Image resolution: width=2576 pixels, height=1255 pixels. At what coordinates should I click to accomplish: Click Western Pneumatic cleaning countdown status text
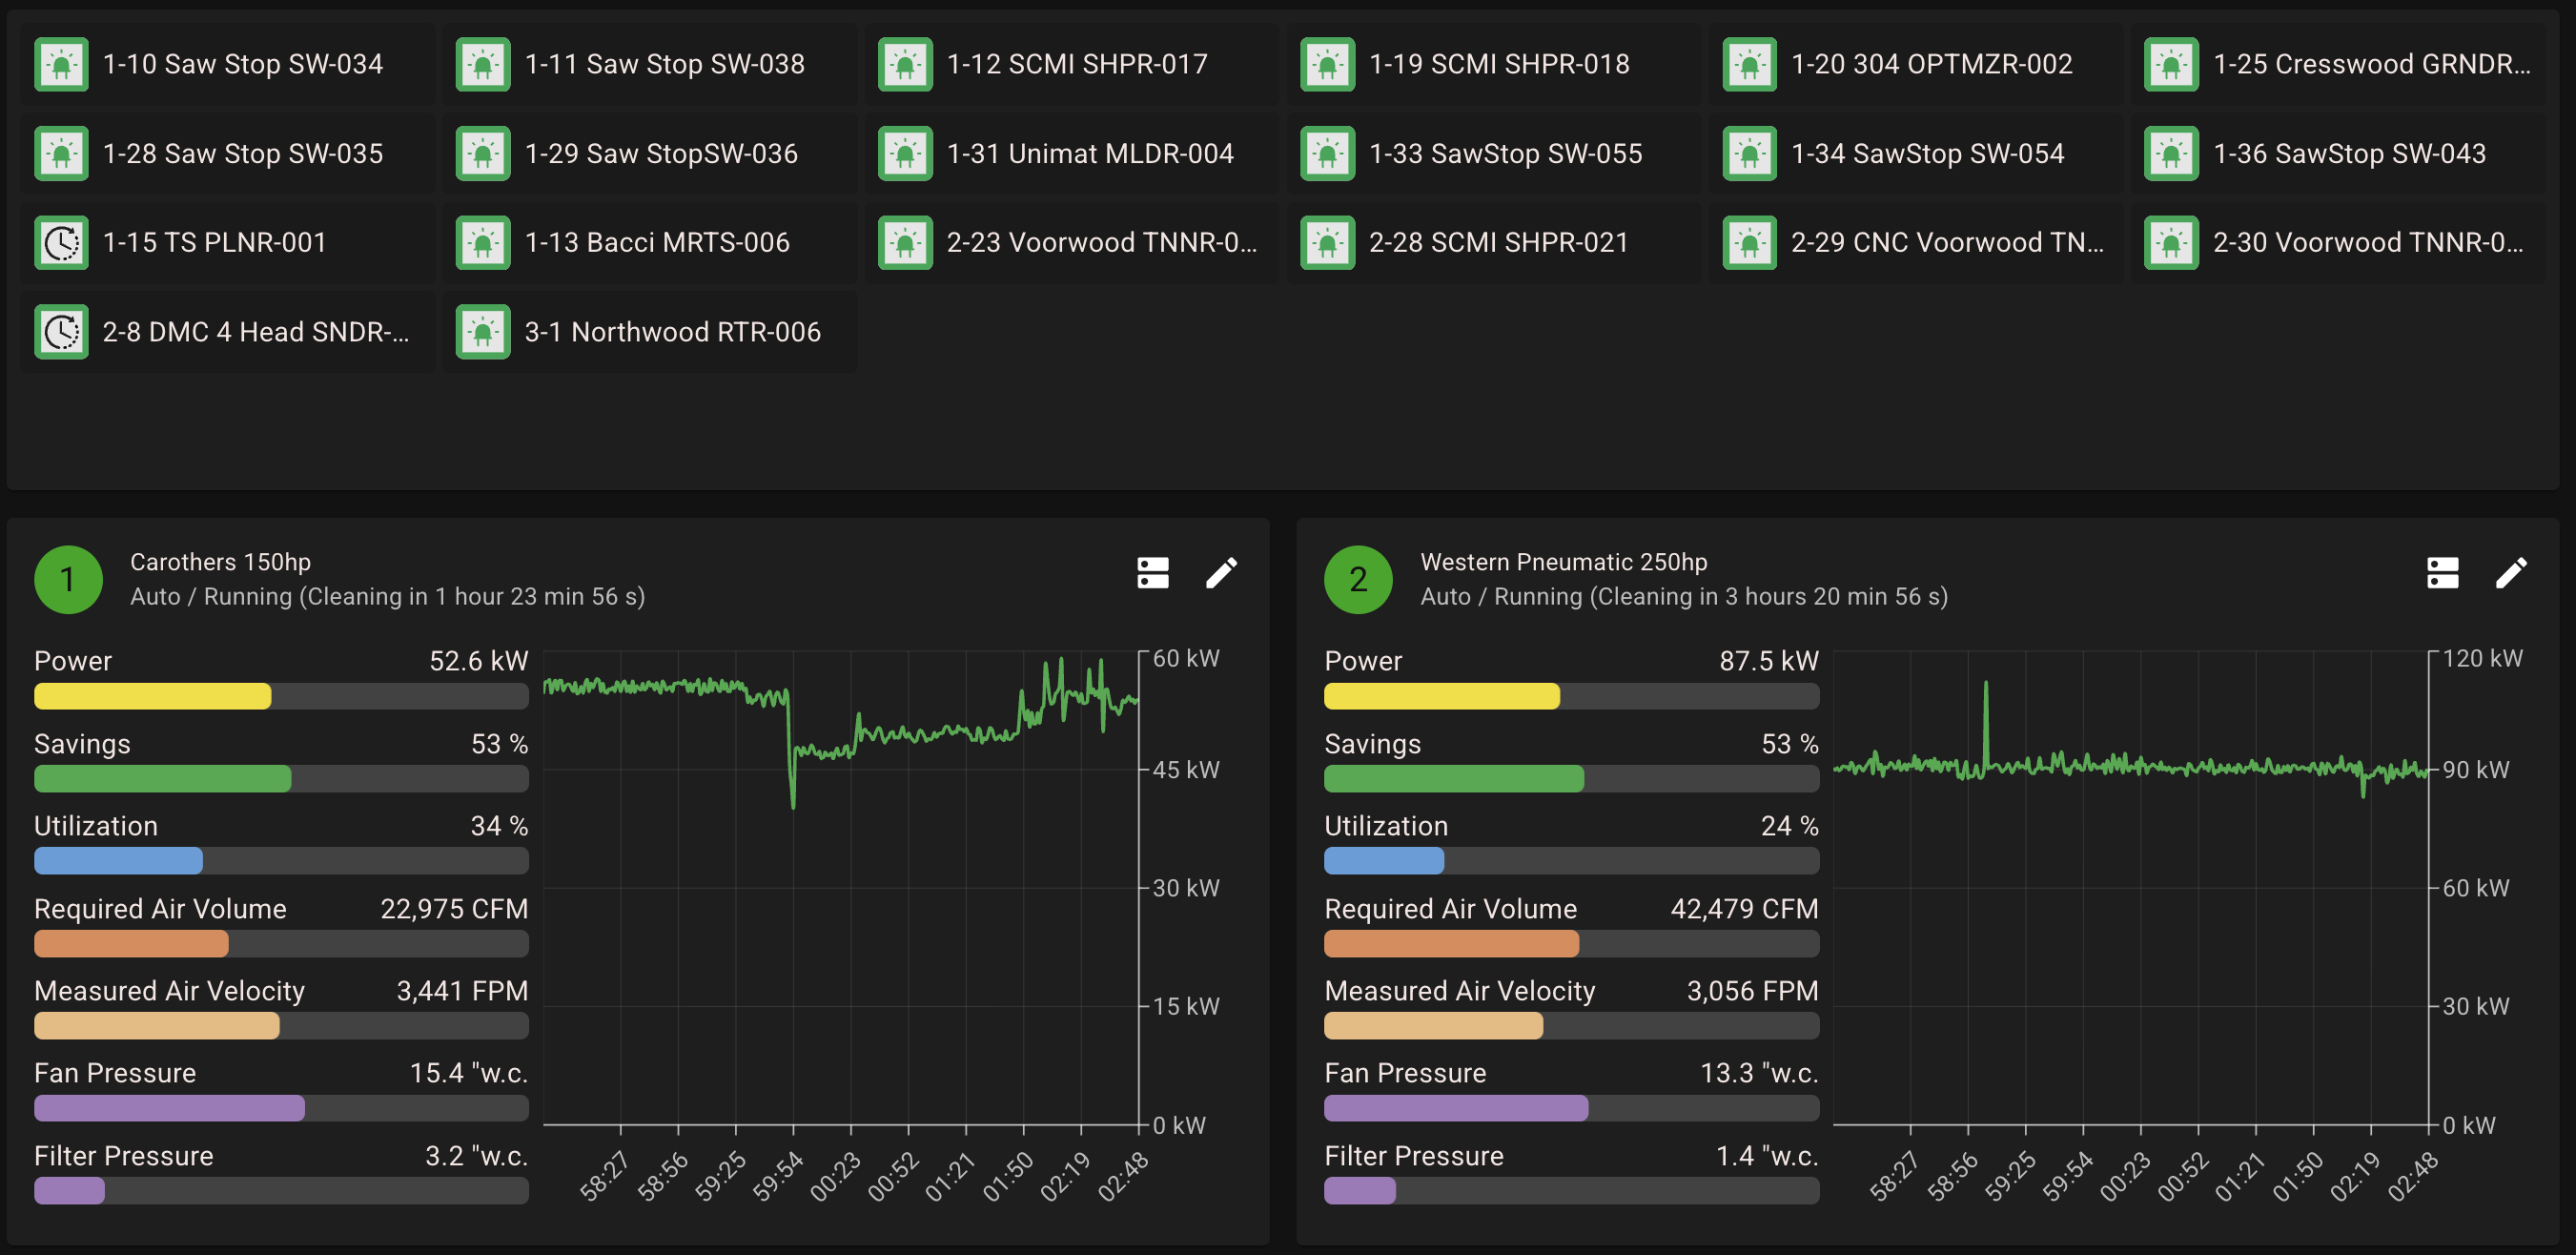tap(1684, 596)
